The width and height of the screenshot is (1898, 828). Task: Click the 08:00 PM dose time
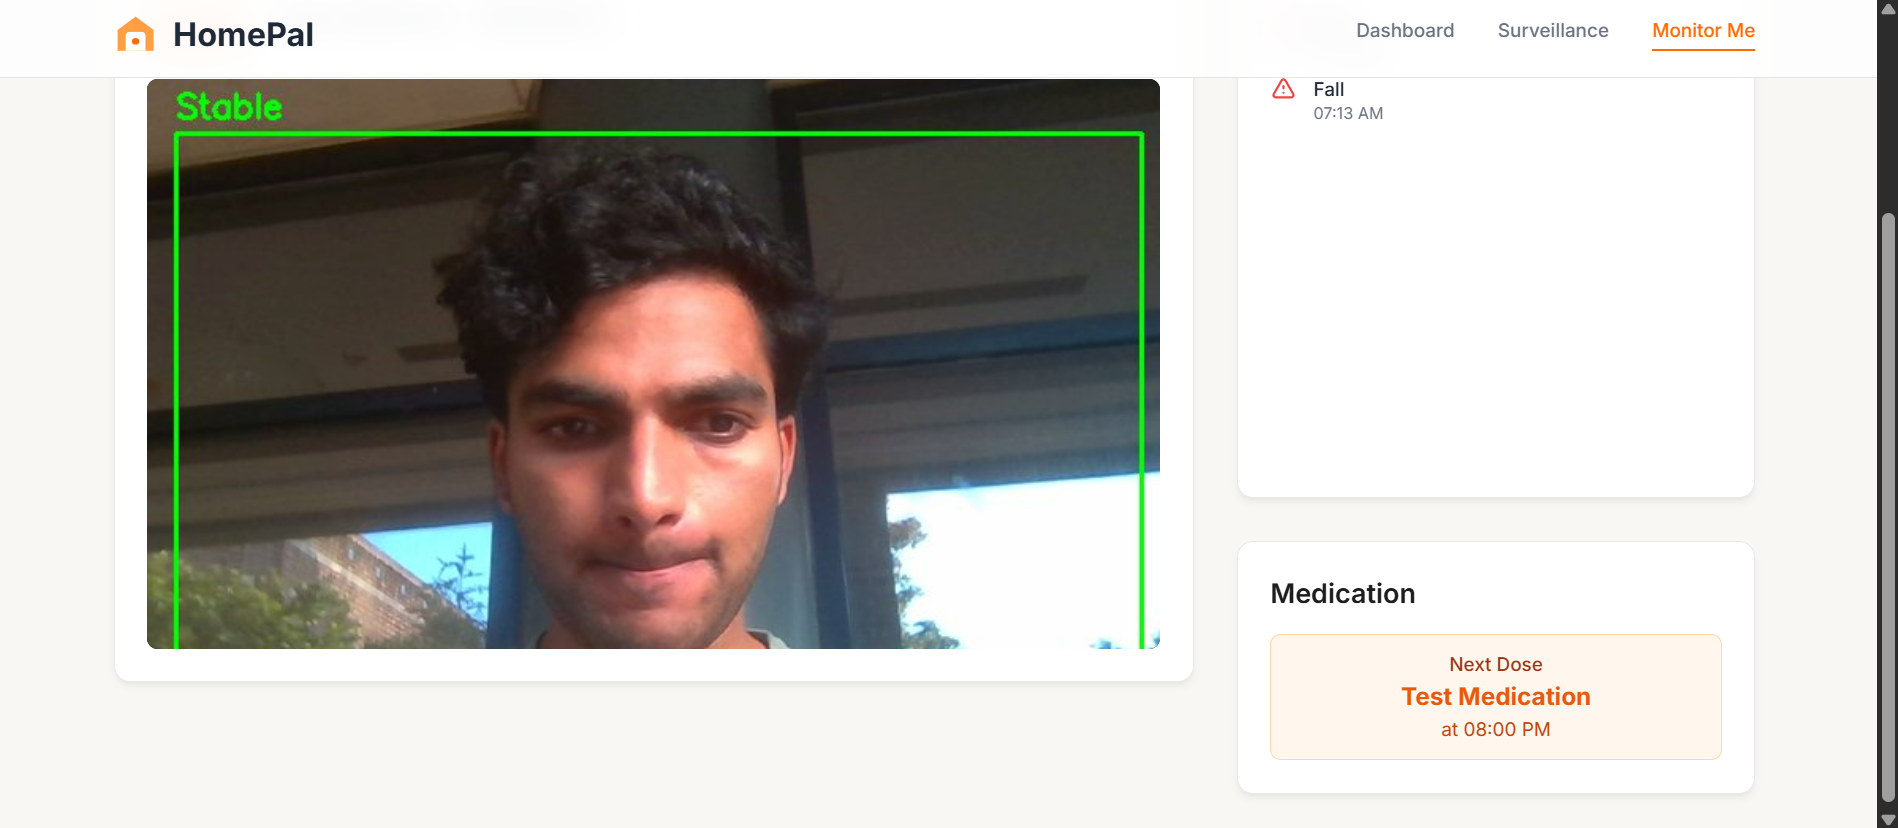click(x=1507, y=730)
